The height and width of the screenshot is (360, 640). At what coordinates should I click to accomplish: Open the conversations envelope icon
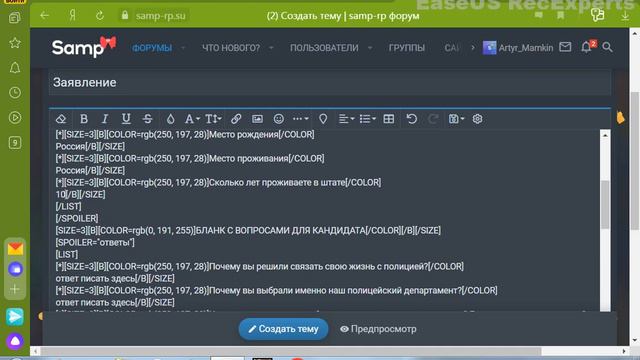pyautogui.click(x=565, y=47)
